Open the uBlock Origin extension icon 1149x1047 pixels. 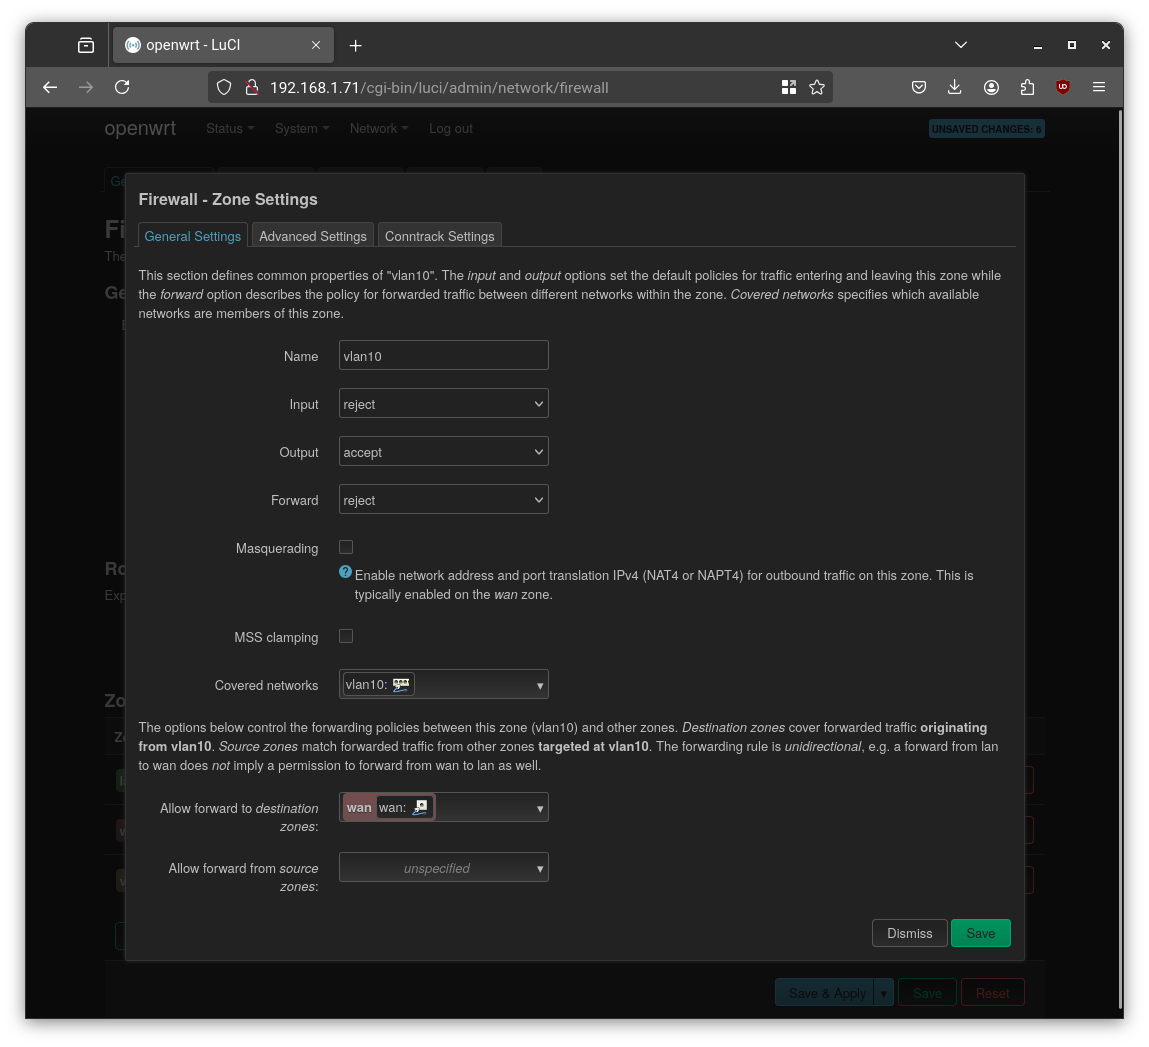[x=1062, y=87]
